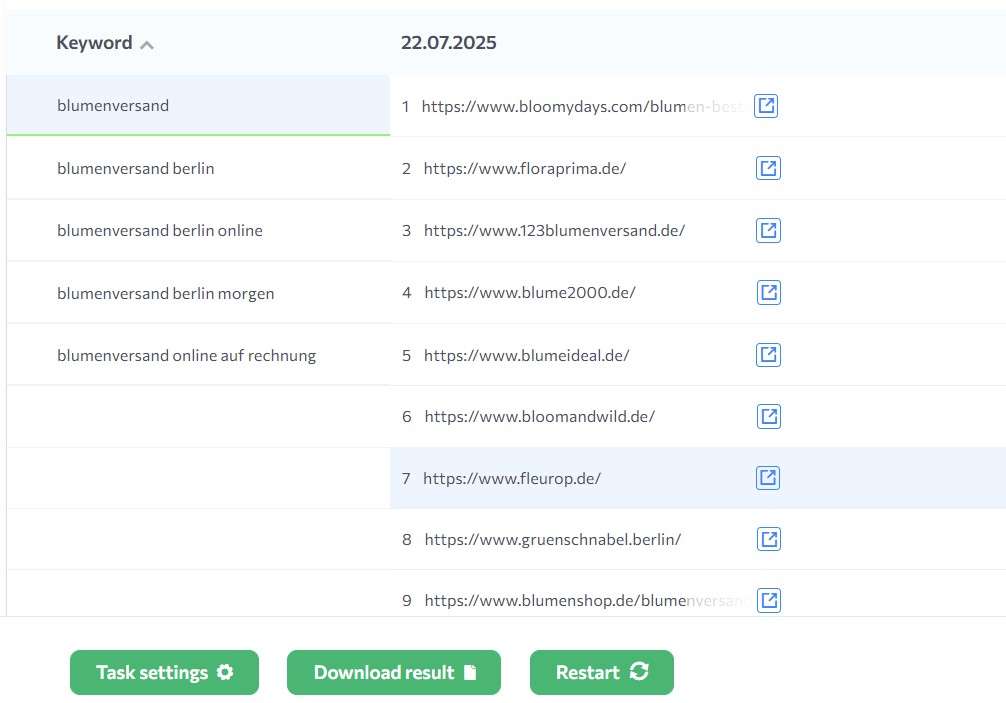Click the blume2000.de URL text

click(530, 292)
